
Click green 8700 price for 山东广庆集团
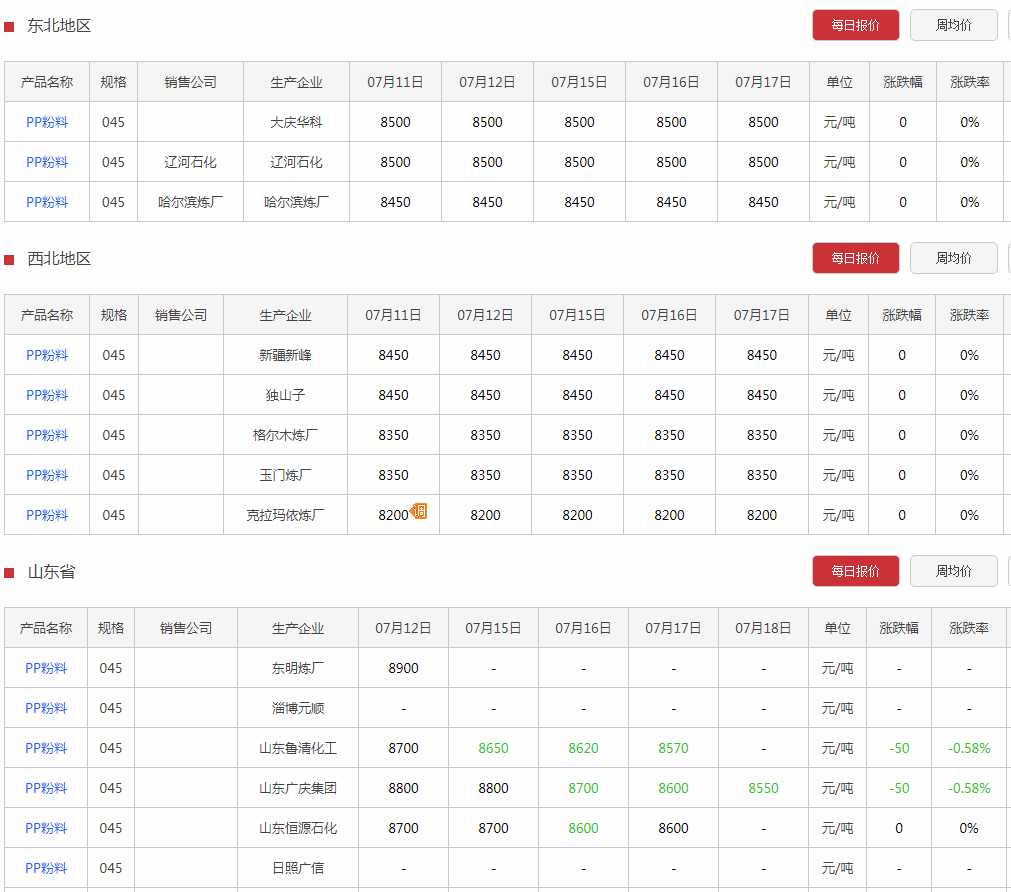point(584,788)
